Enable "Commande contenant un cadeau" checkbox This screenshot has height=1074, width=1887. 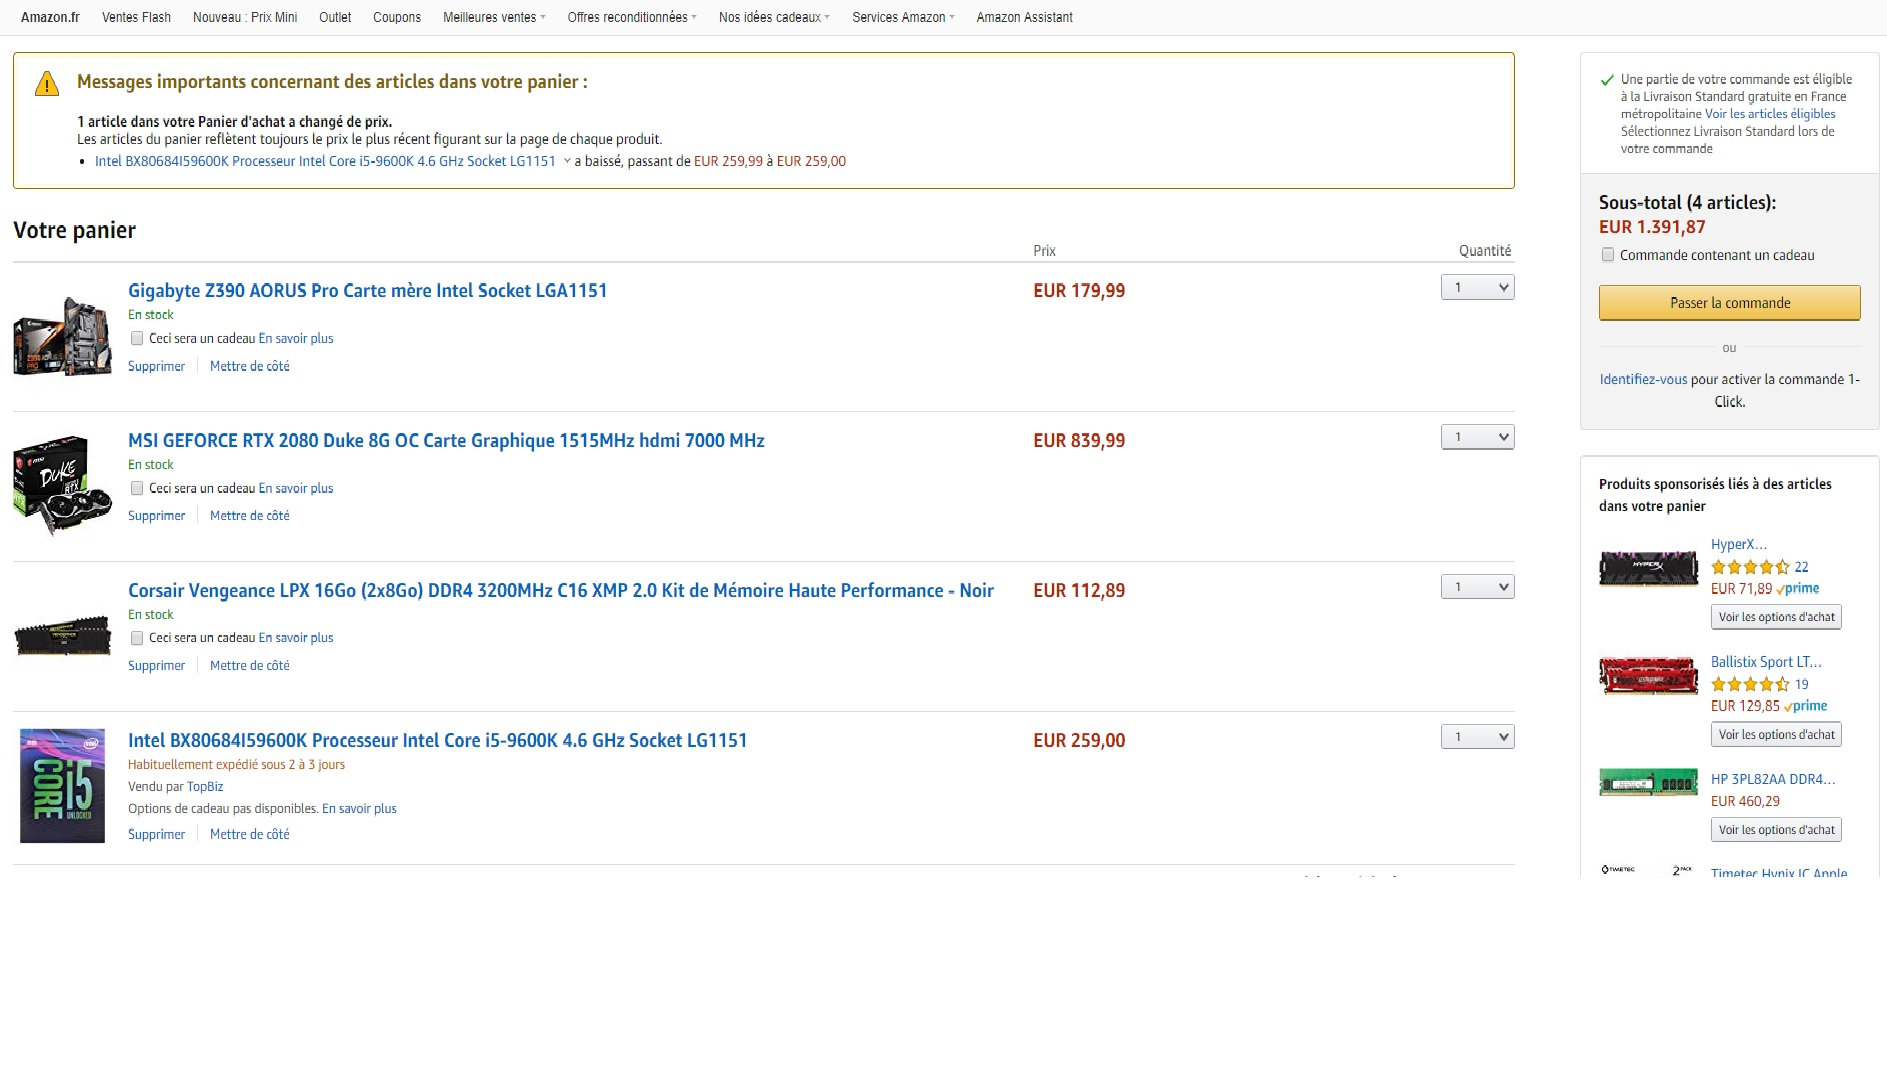point(1608,255)
